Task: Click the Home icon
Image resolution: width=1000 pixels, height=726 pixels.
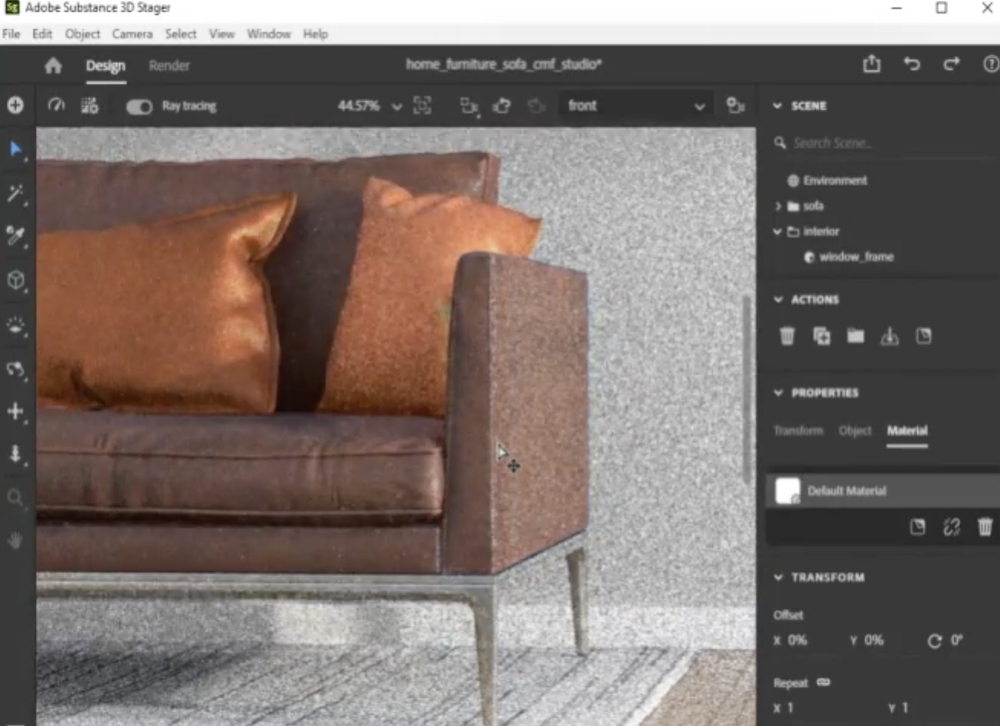Action: (54, 66)
